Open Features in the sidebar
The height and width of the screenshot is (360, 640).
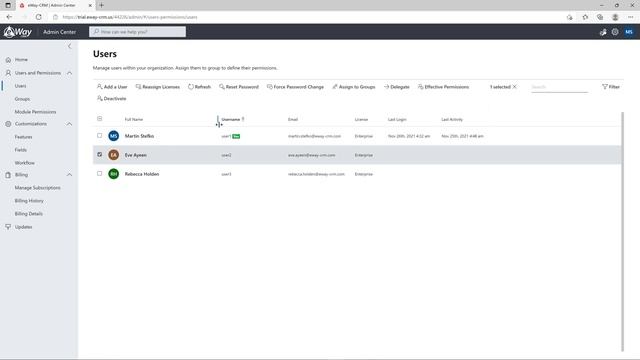tap(23, 137)
